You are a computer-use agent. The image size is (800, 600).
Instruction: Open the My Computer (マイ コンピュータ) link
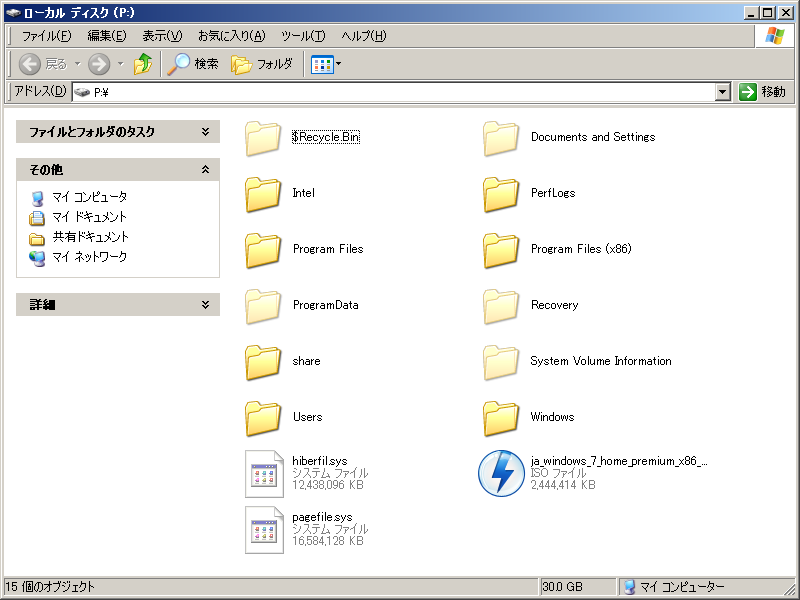coord(89,197)
